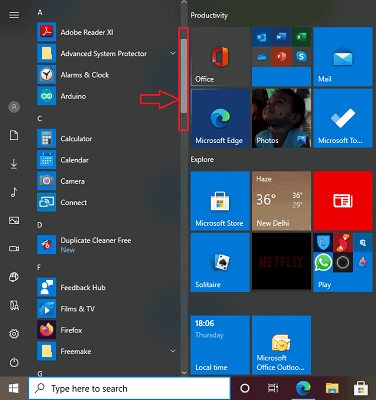Image resolution: width=376 pixels, height=400 pixels.
Task: Click the Office tile
Action: [x=220, y=57]
